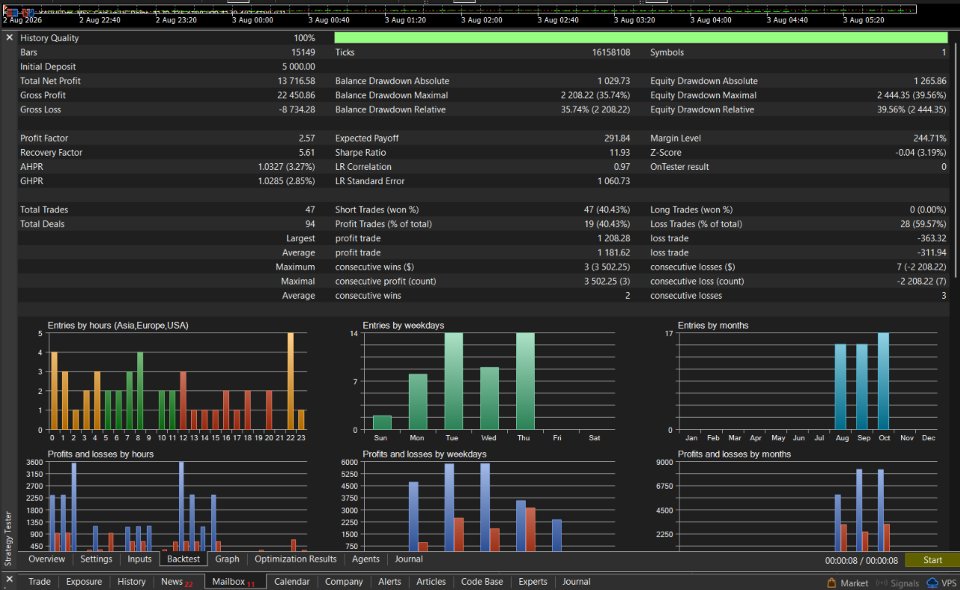Select the Profit Factor value 2.57
Image resolution: width=960 pixels, height=590 pixels.
(x=307, y=138)
